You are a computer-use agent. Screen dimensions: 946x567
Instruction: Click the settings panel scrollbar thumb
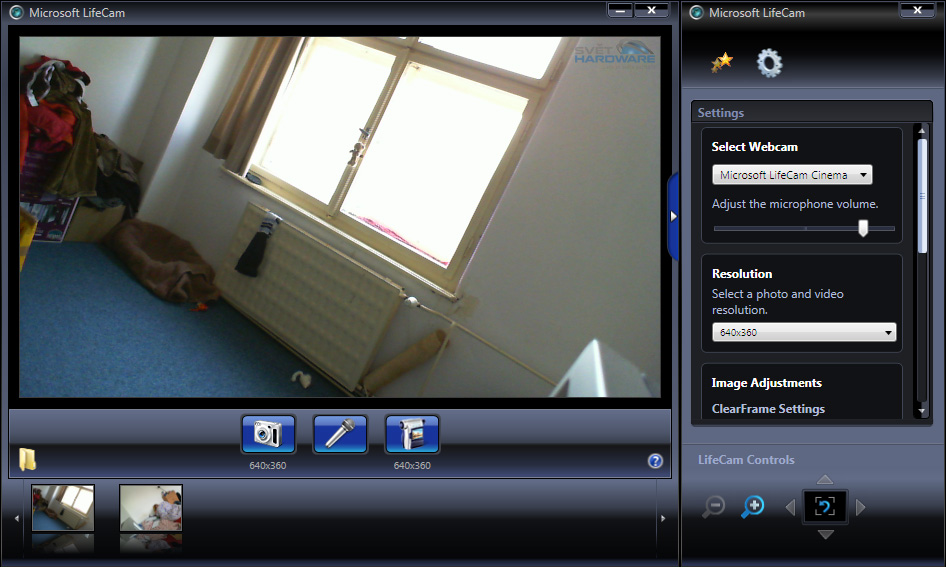point(922,196)
